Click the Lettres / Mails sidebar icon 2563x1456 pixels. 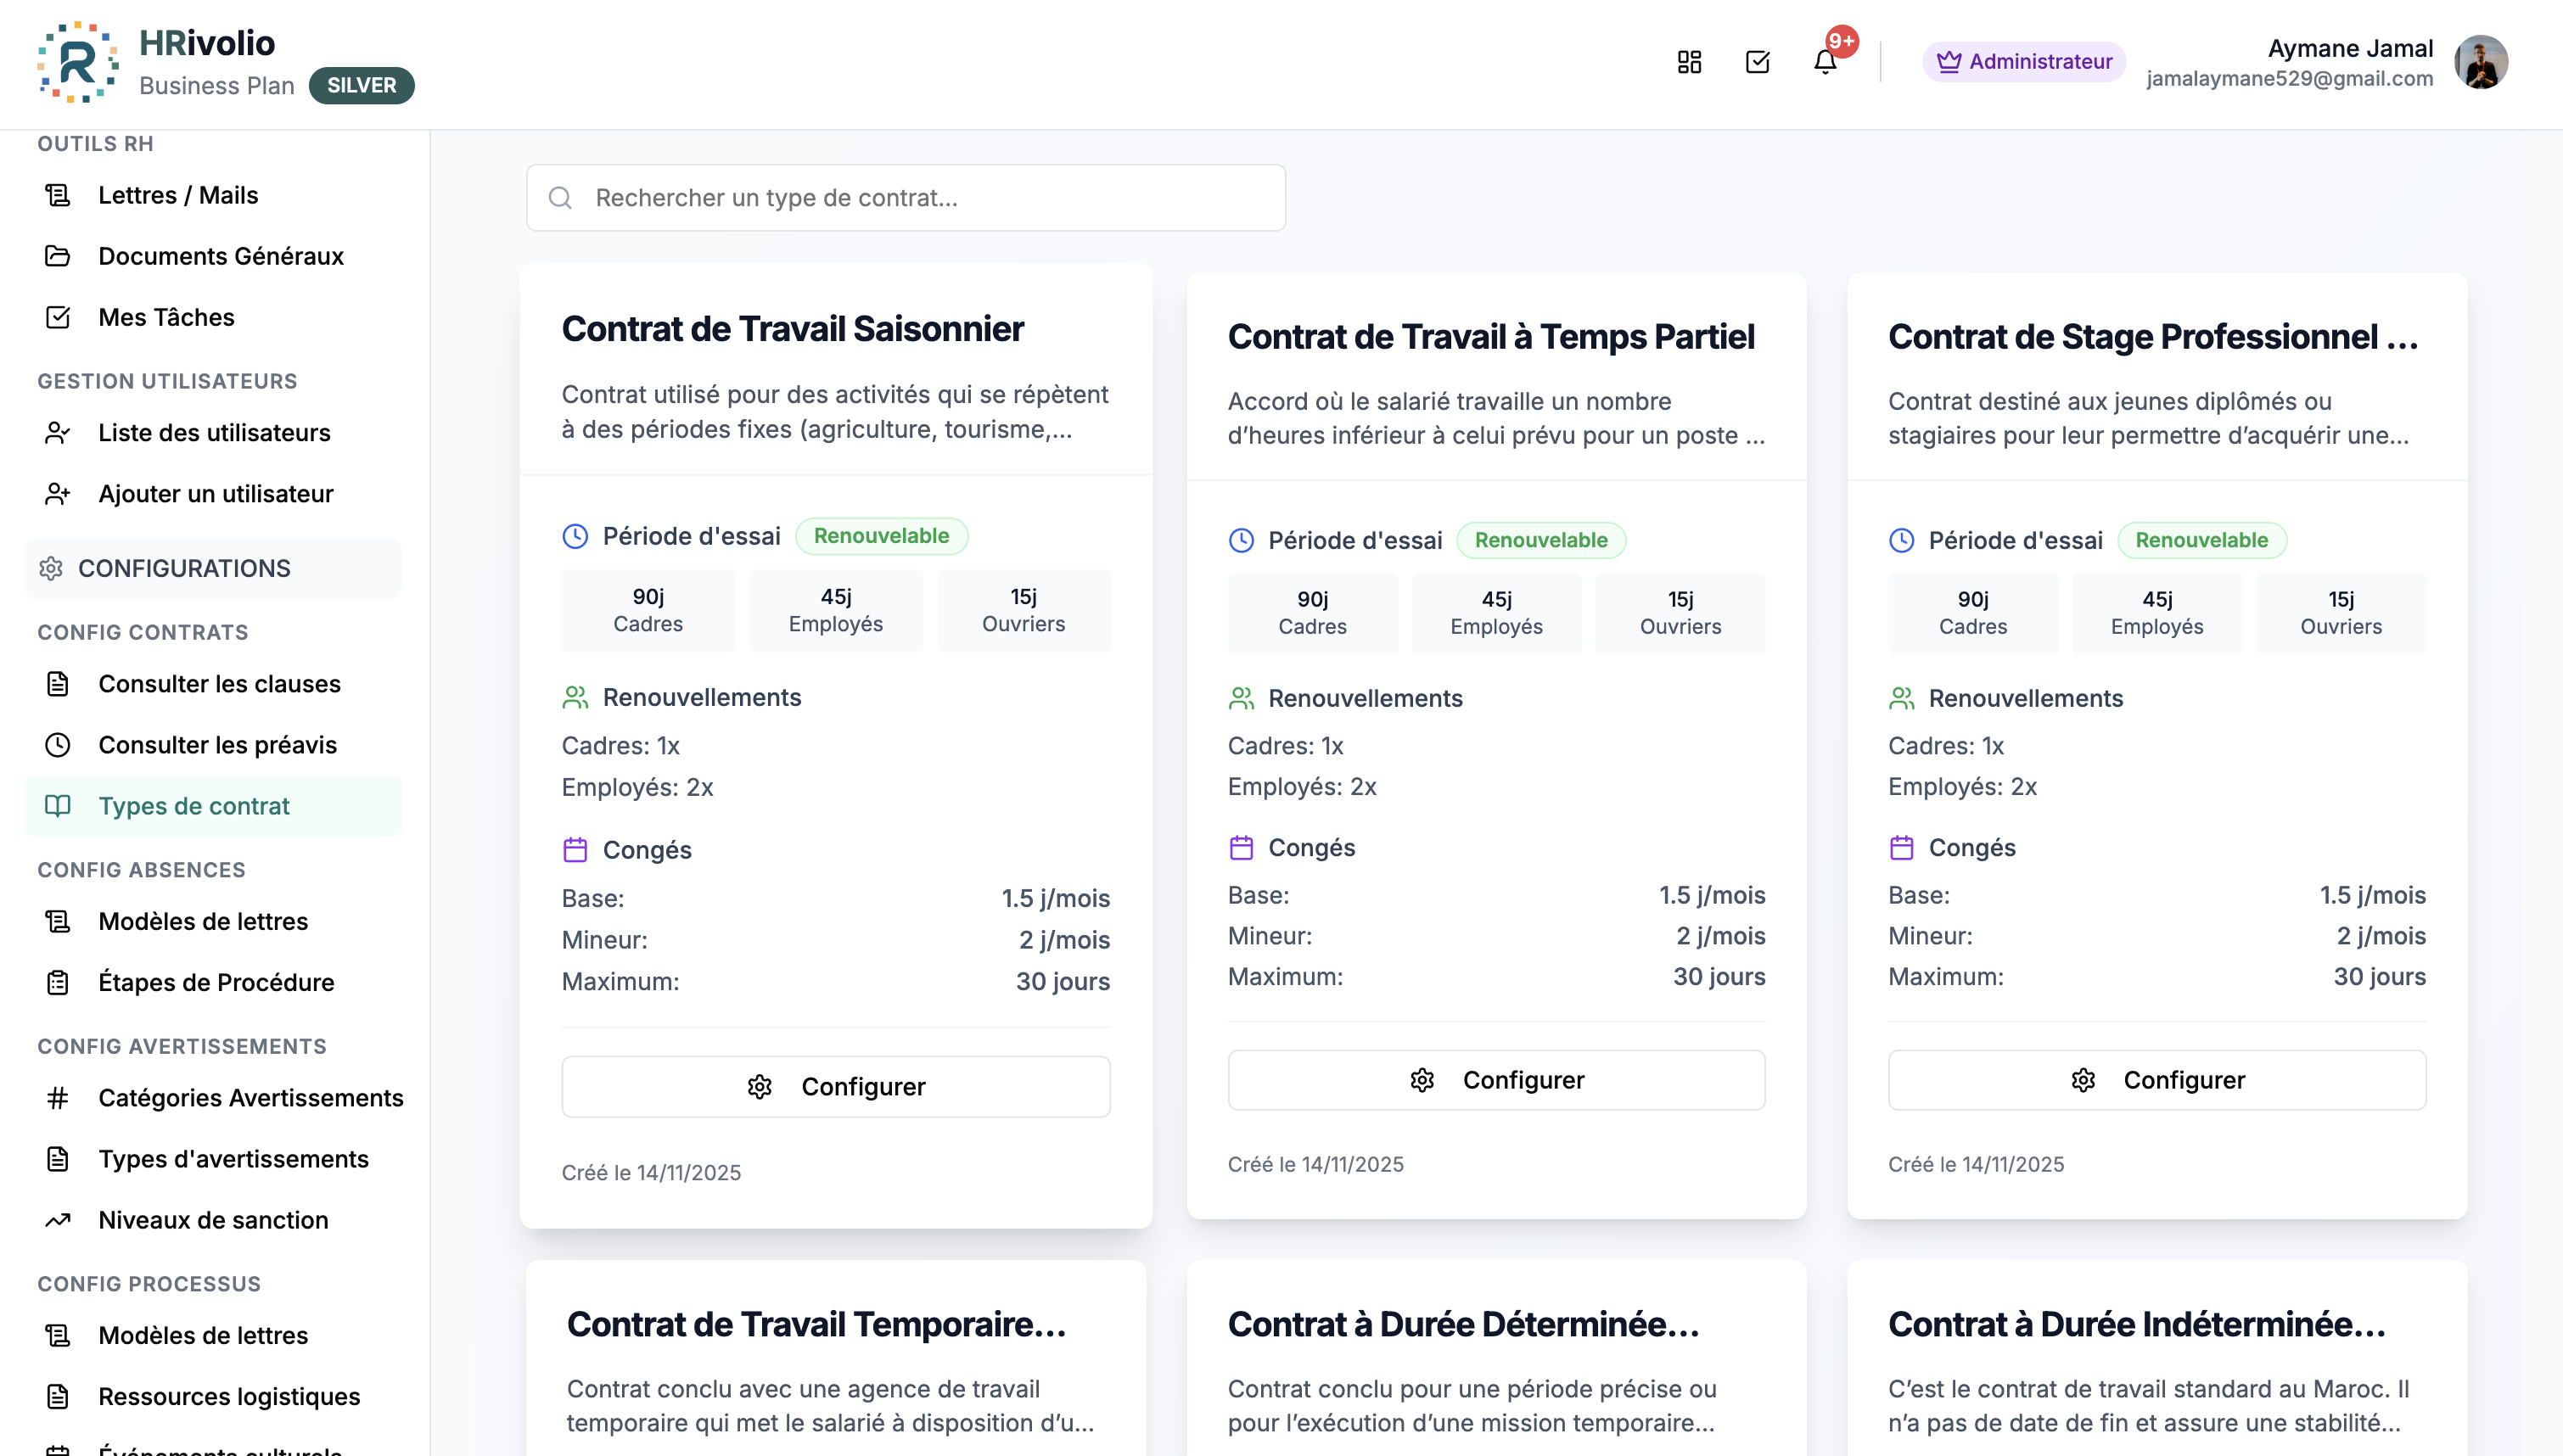pyautogui.click(x=58, y=195)
